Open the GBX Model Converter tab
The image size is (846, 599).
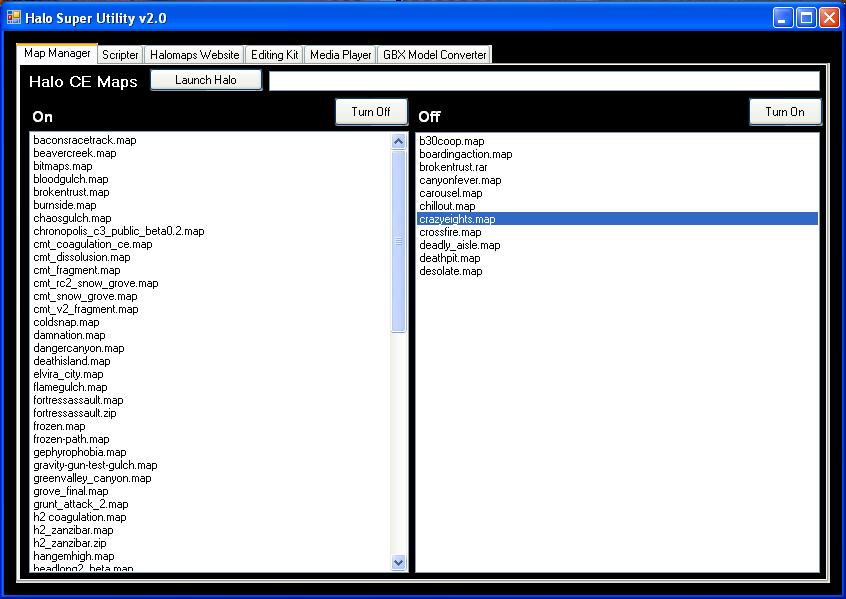pyautogui.click(x=434, y=55)
